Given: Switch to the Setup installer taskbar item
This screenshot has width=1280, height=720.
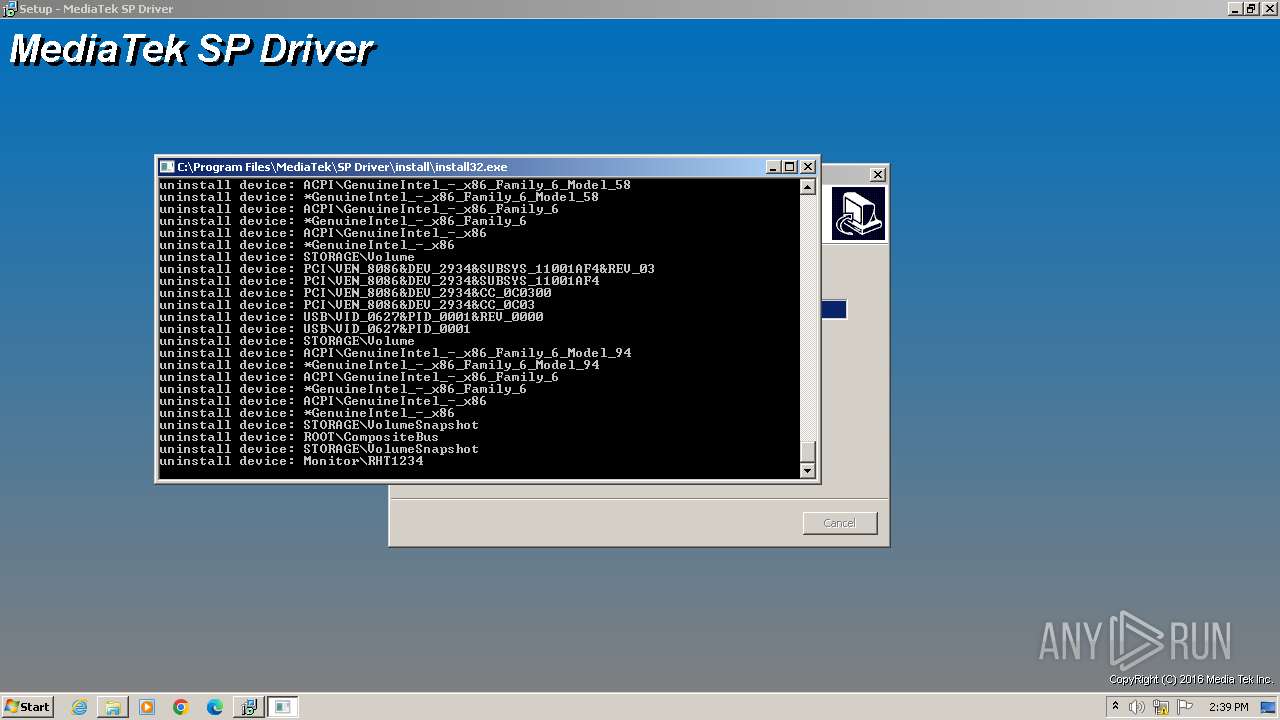Looking at the screenshot, I should (248, 707).
